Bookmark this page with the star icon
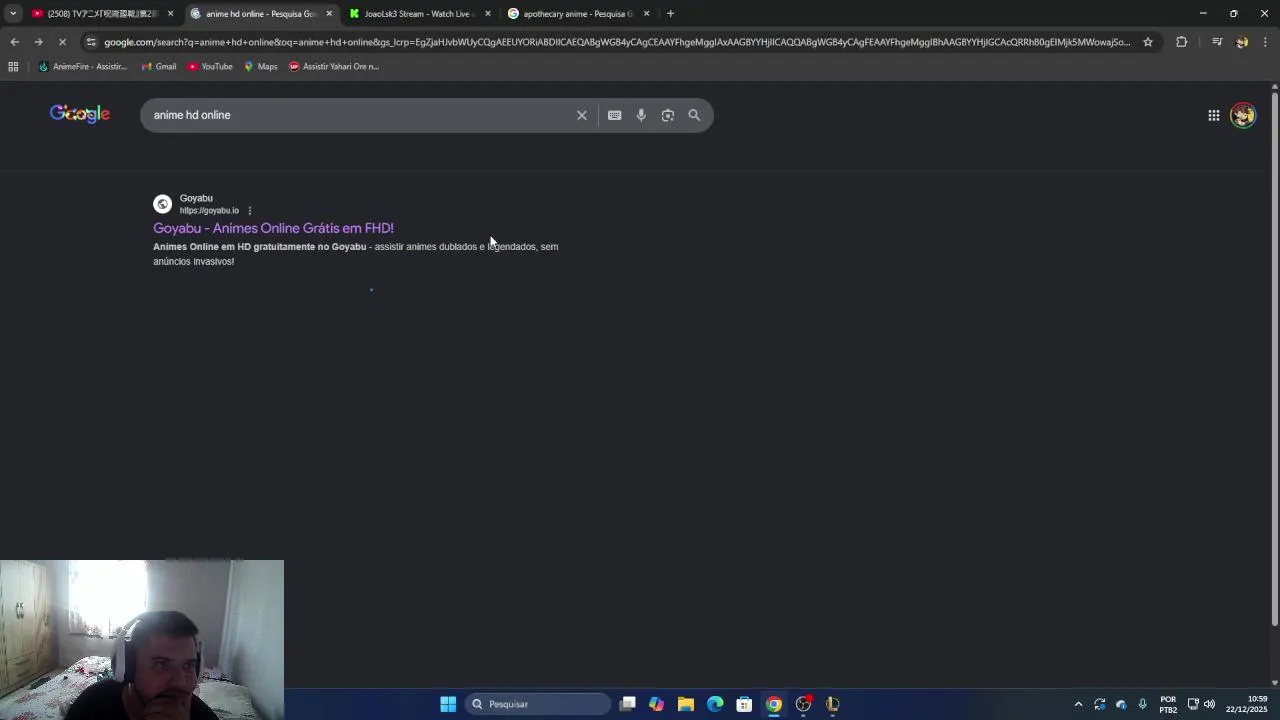 (x=1148, y=42)
